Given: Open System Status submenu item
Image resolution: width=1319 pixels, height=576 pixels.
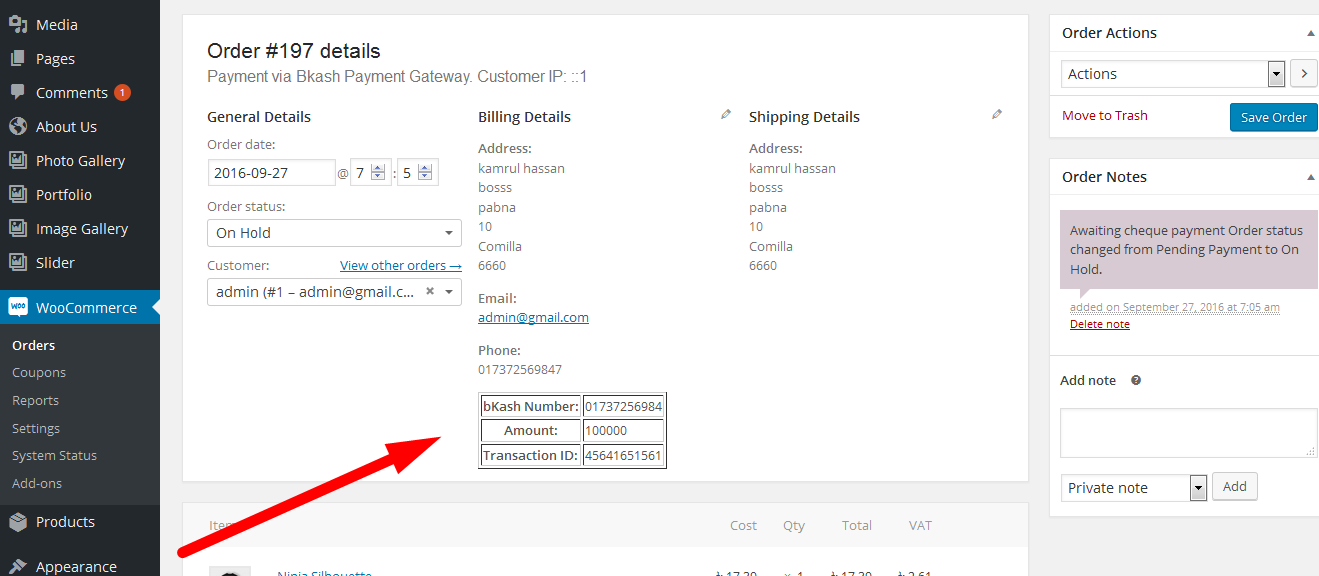Looking at the screenshot, I should click(54, 455).
